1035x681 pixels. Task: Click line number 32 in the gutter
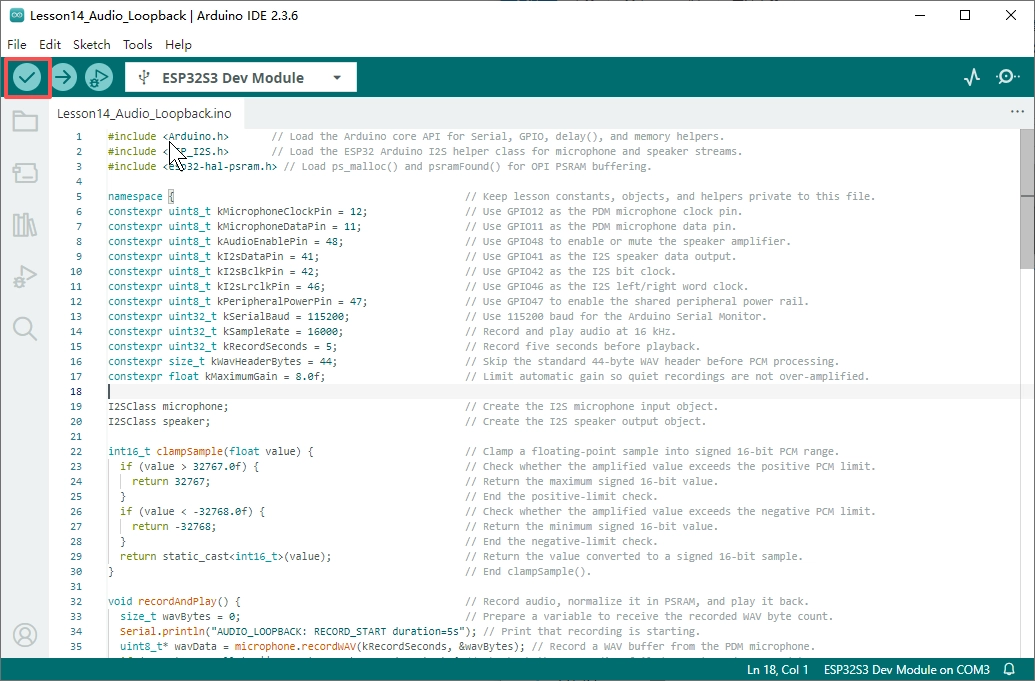(76, 601)
